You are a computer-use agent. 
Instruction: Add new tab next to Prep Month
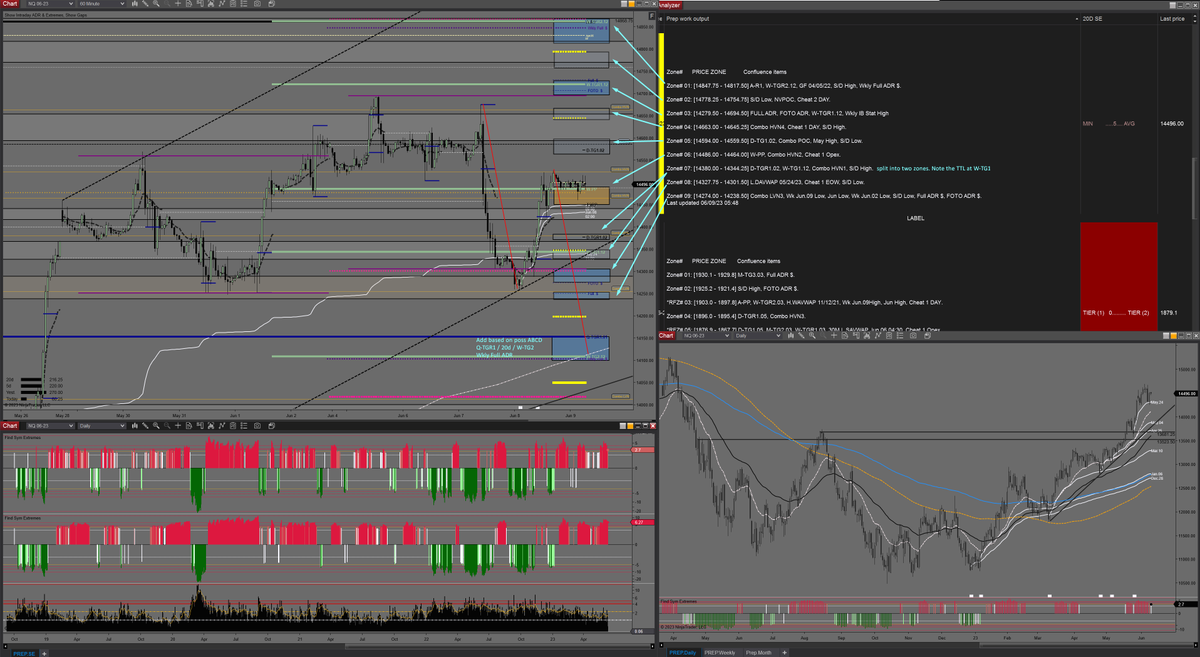point(784,652)
